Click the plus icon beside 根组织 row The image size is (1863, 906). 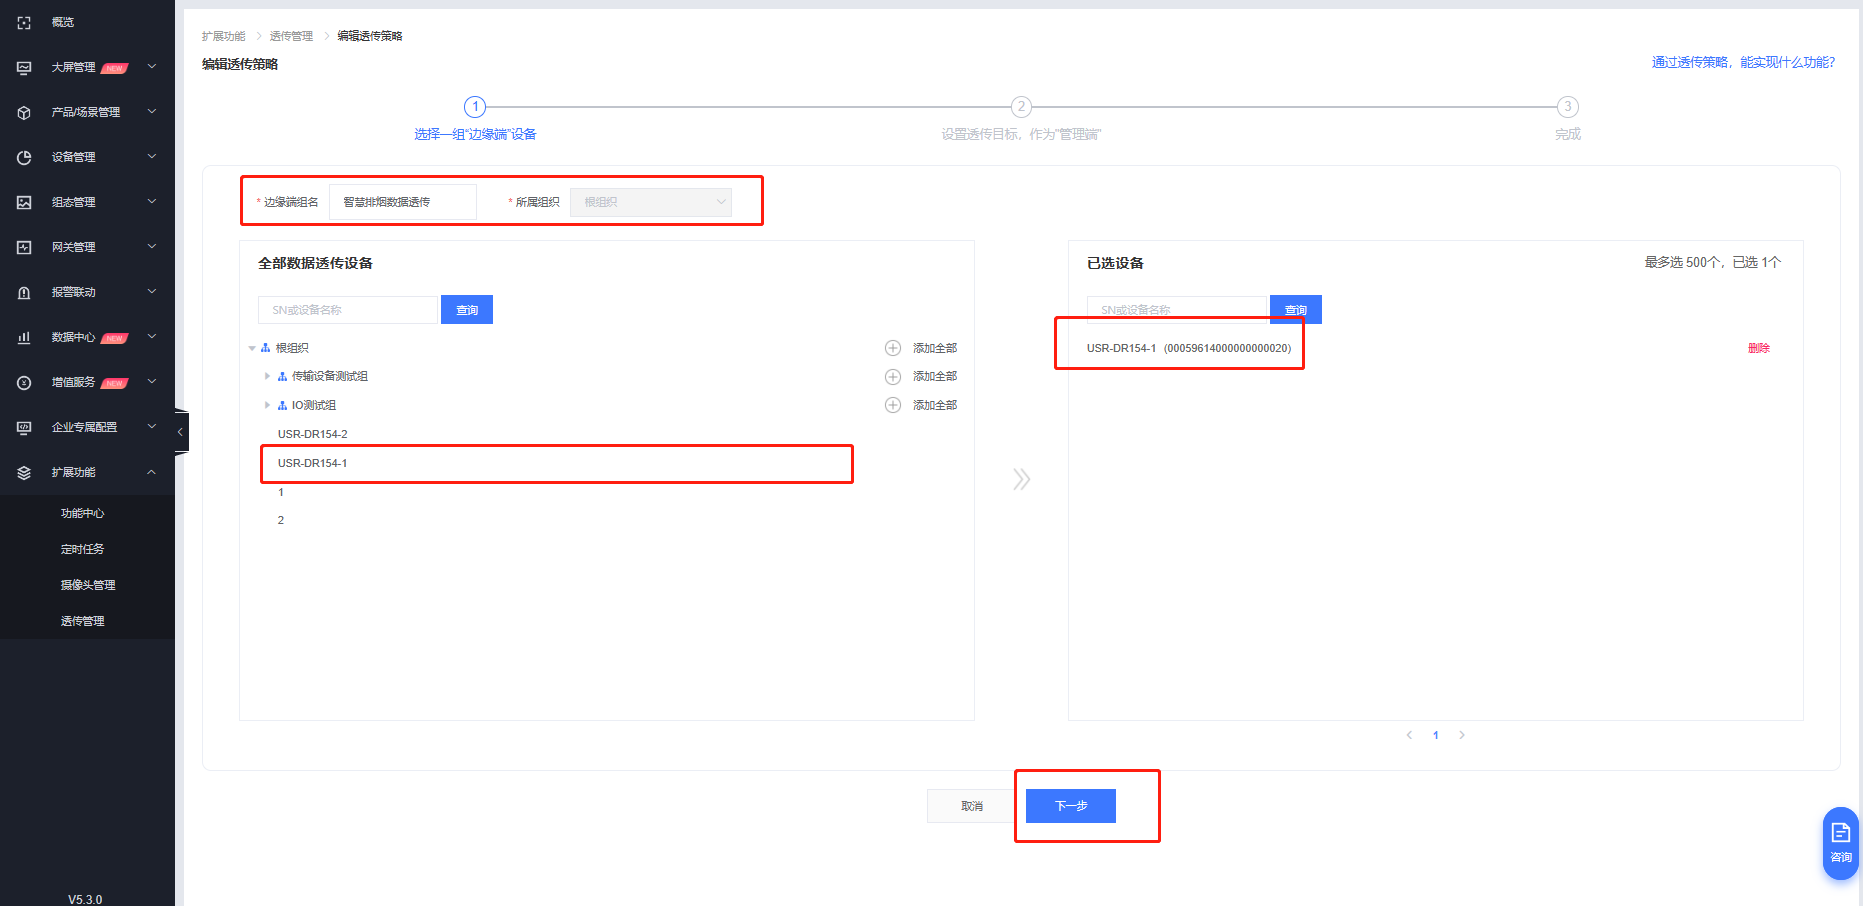tap(893, 348)
